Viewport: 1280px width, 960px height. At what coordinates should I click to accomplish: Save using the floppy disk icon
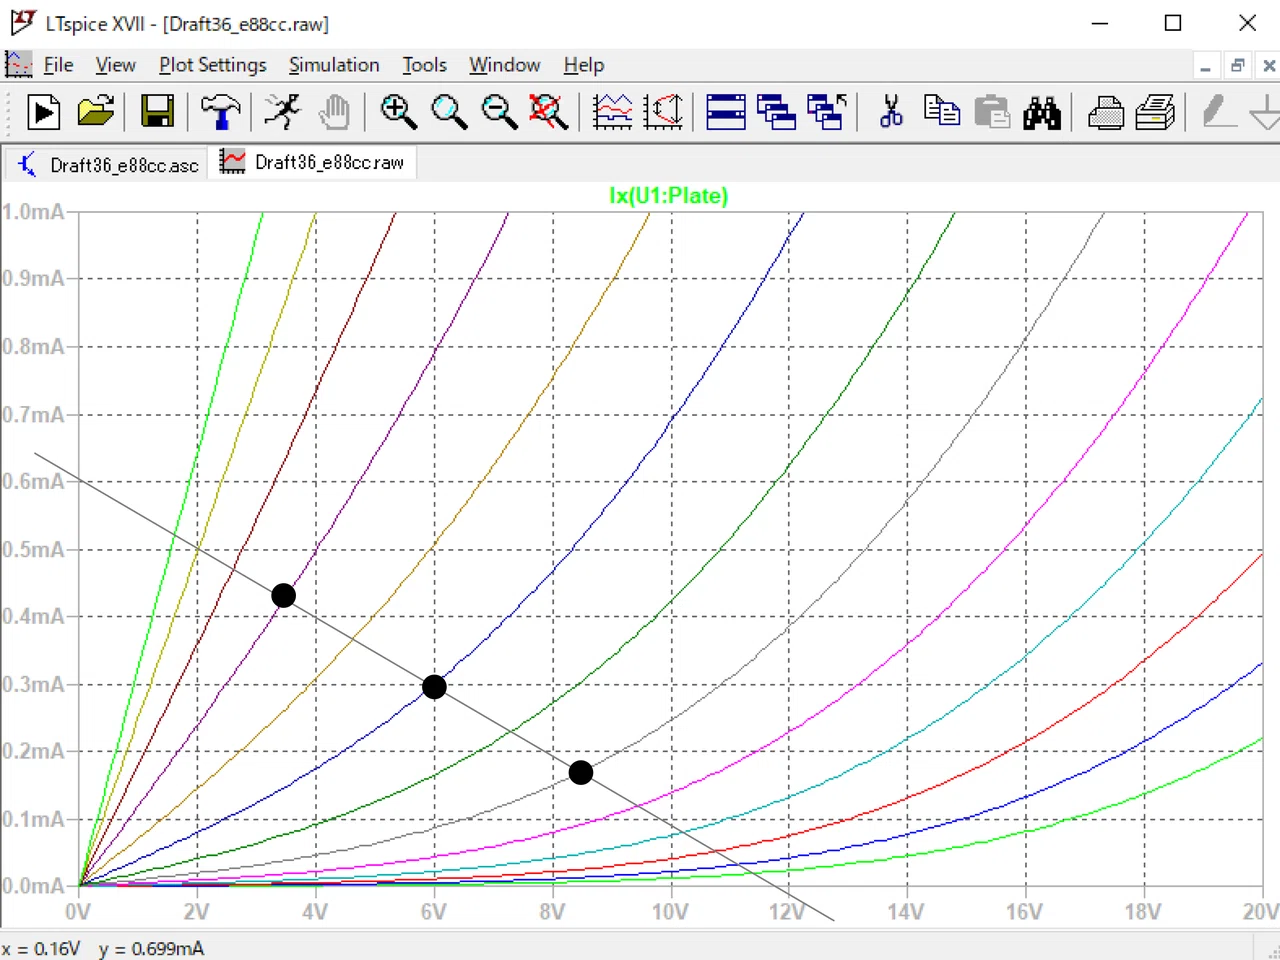157,112
